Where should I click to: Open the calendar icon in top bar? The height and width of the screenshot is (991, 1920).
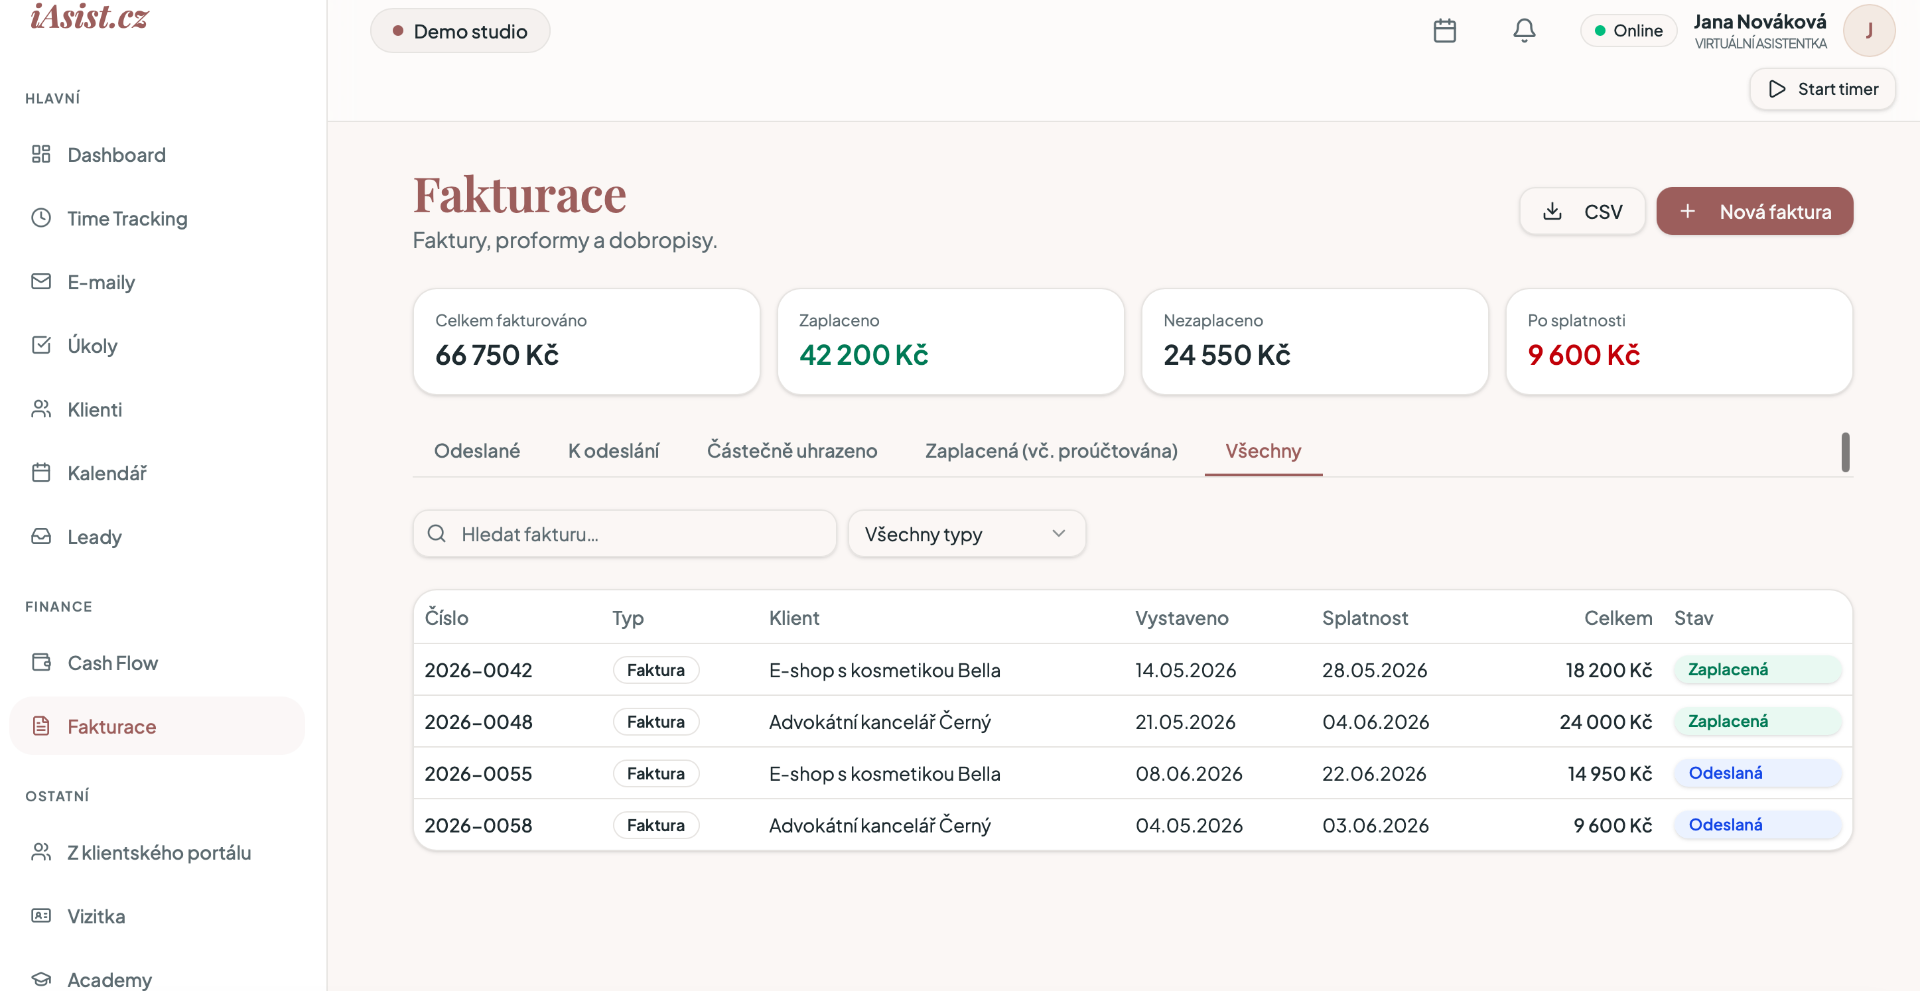(x=1444, y=31)
